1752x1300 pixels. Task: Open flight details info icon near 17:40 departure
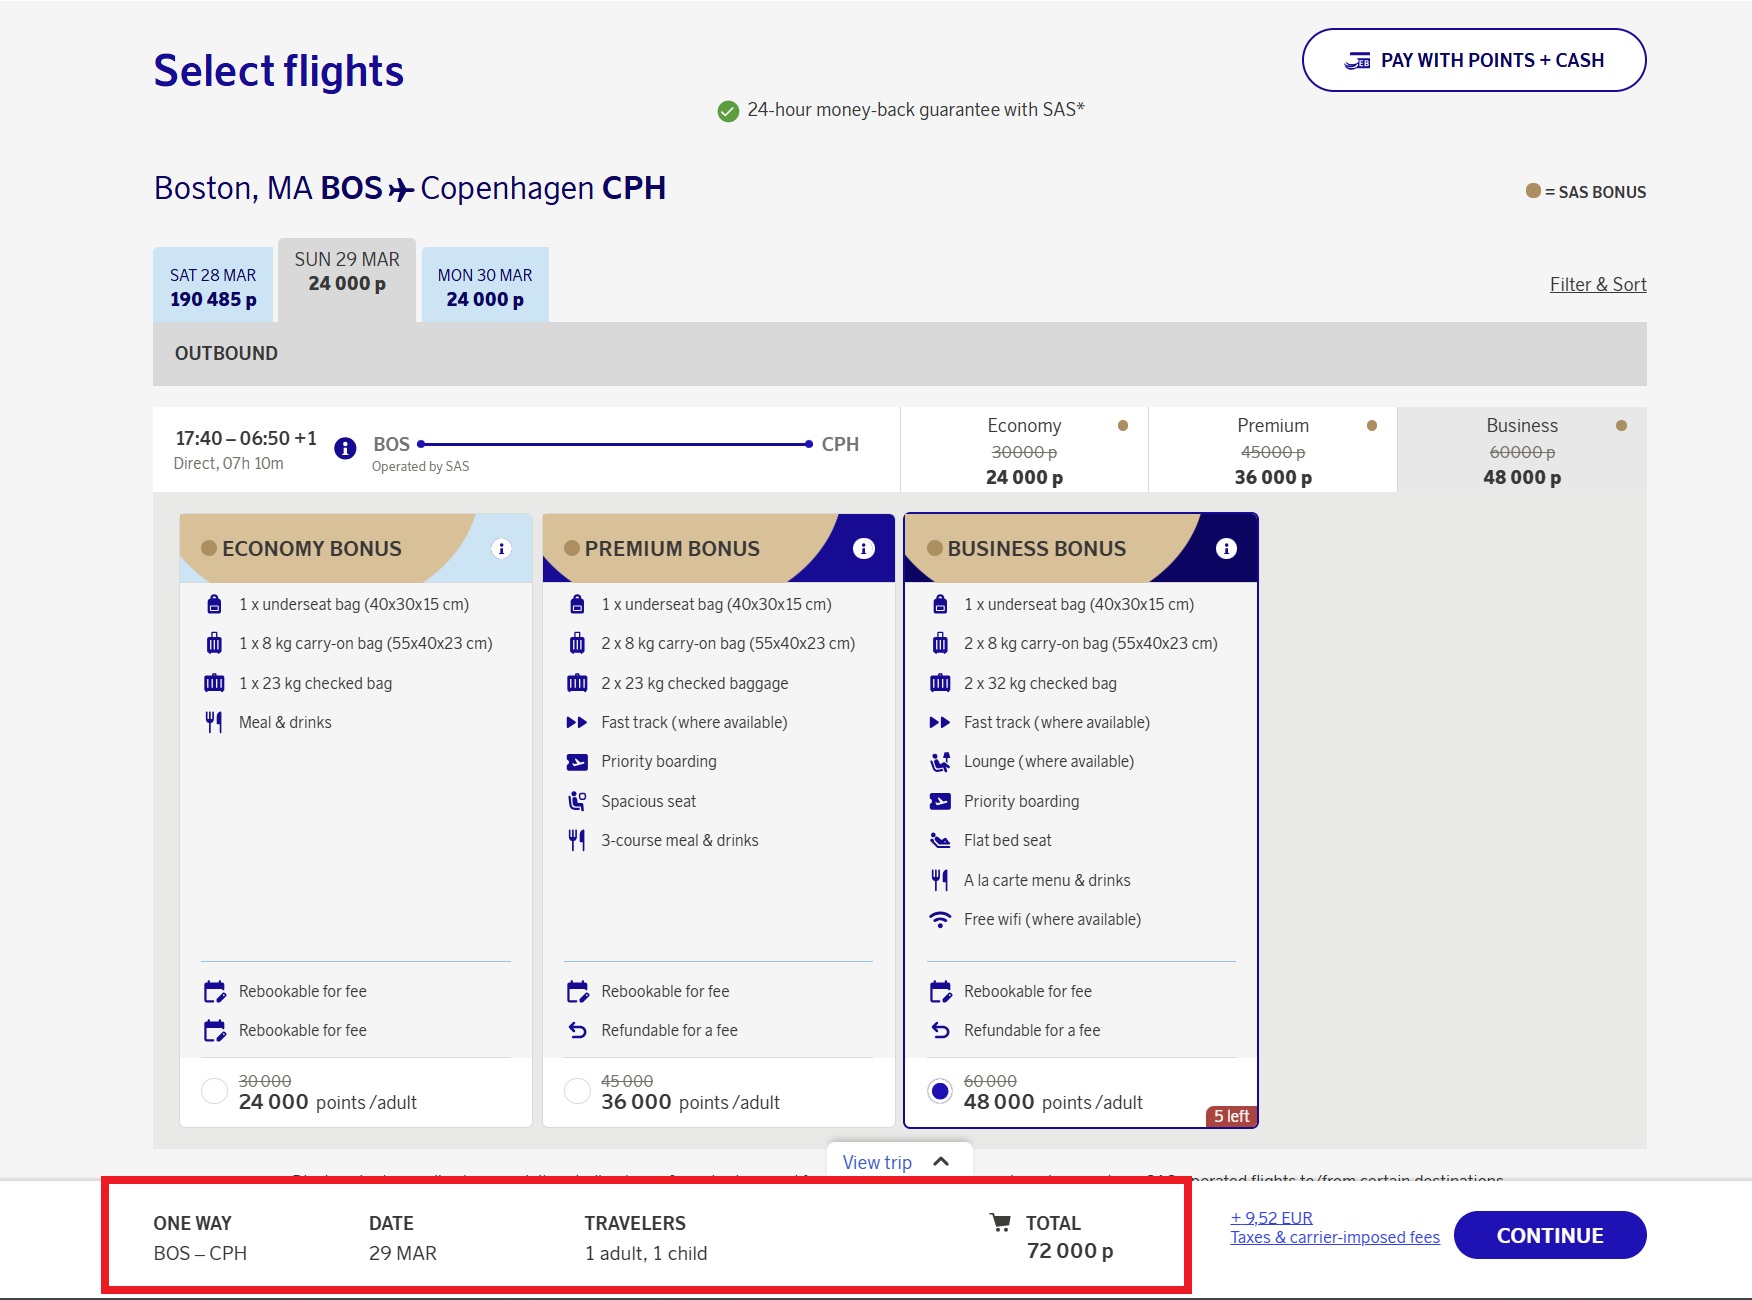click(345, 448)
